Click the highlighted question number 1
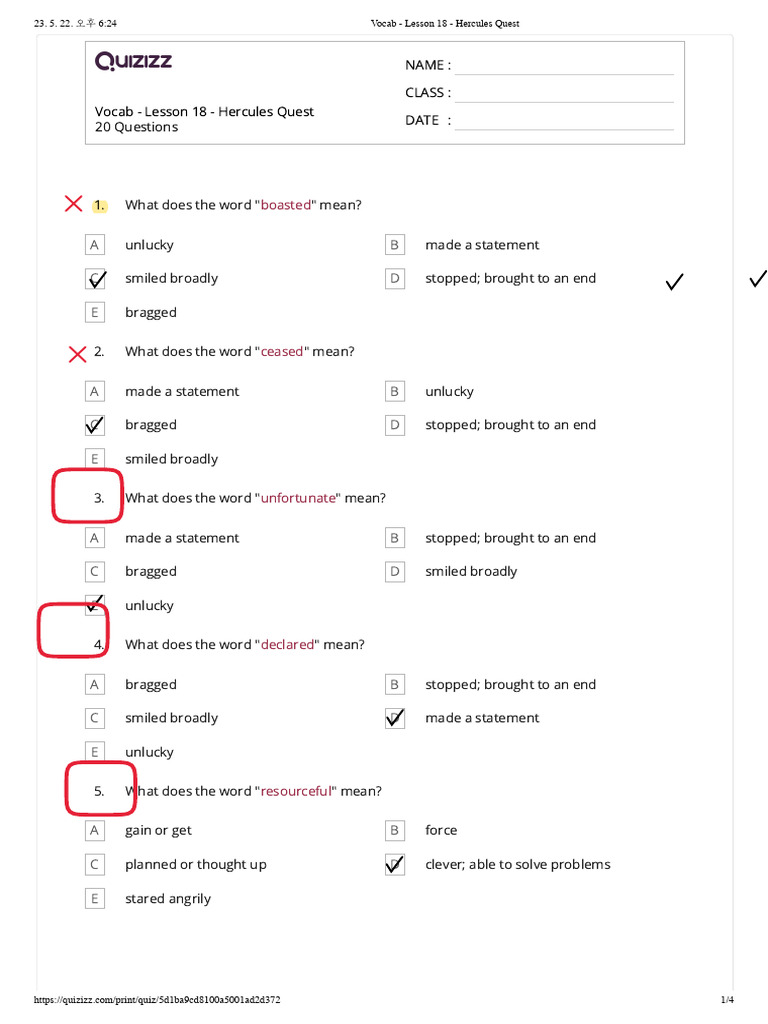 (x=99, y=205)
